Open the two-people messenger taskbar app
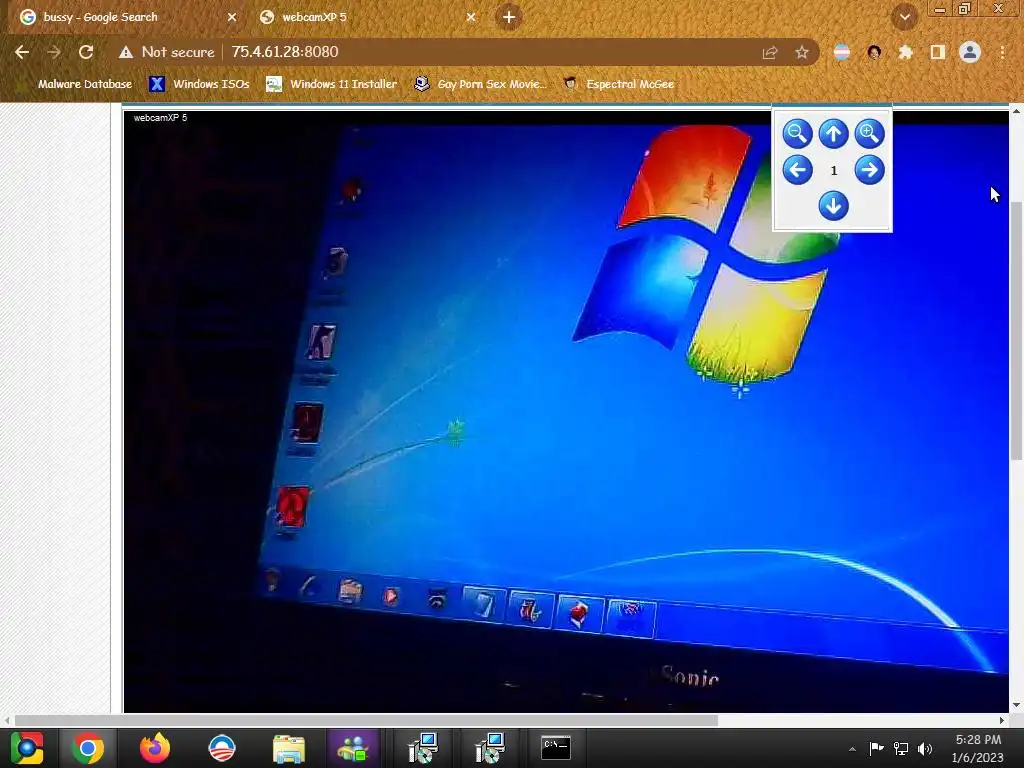 pos(353,748)
